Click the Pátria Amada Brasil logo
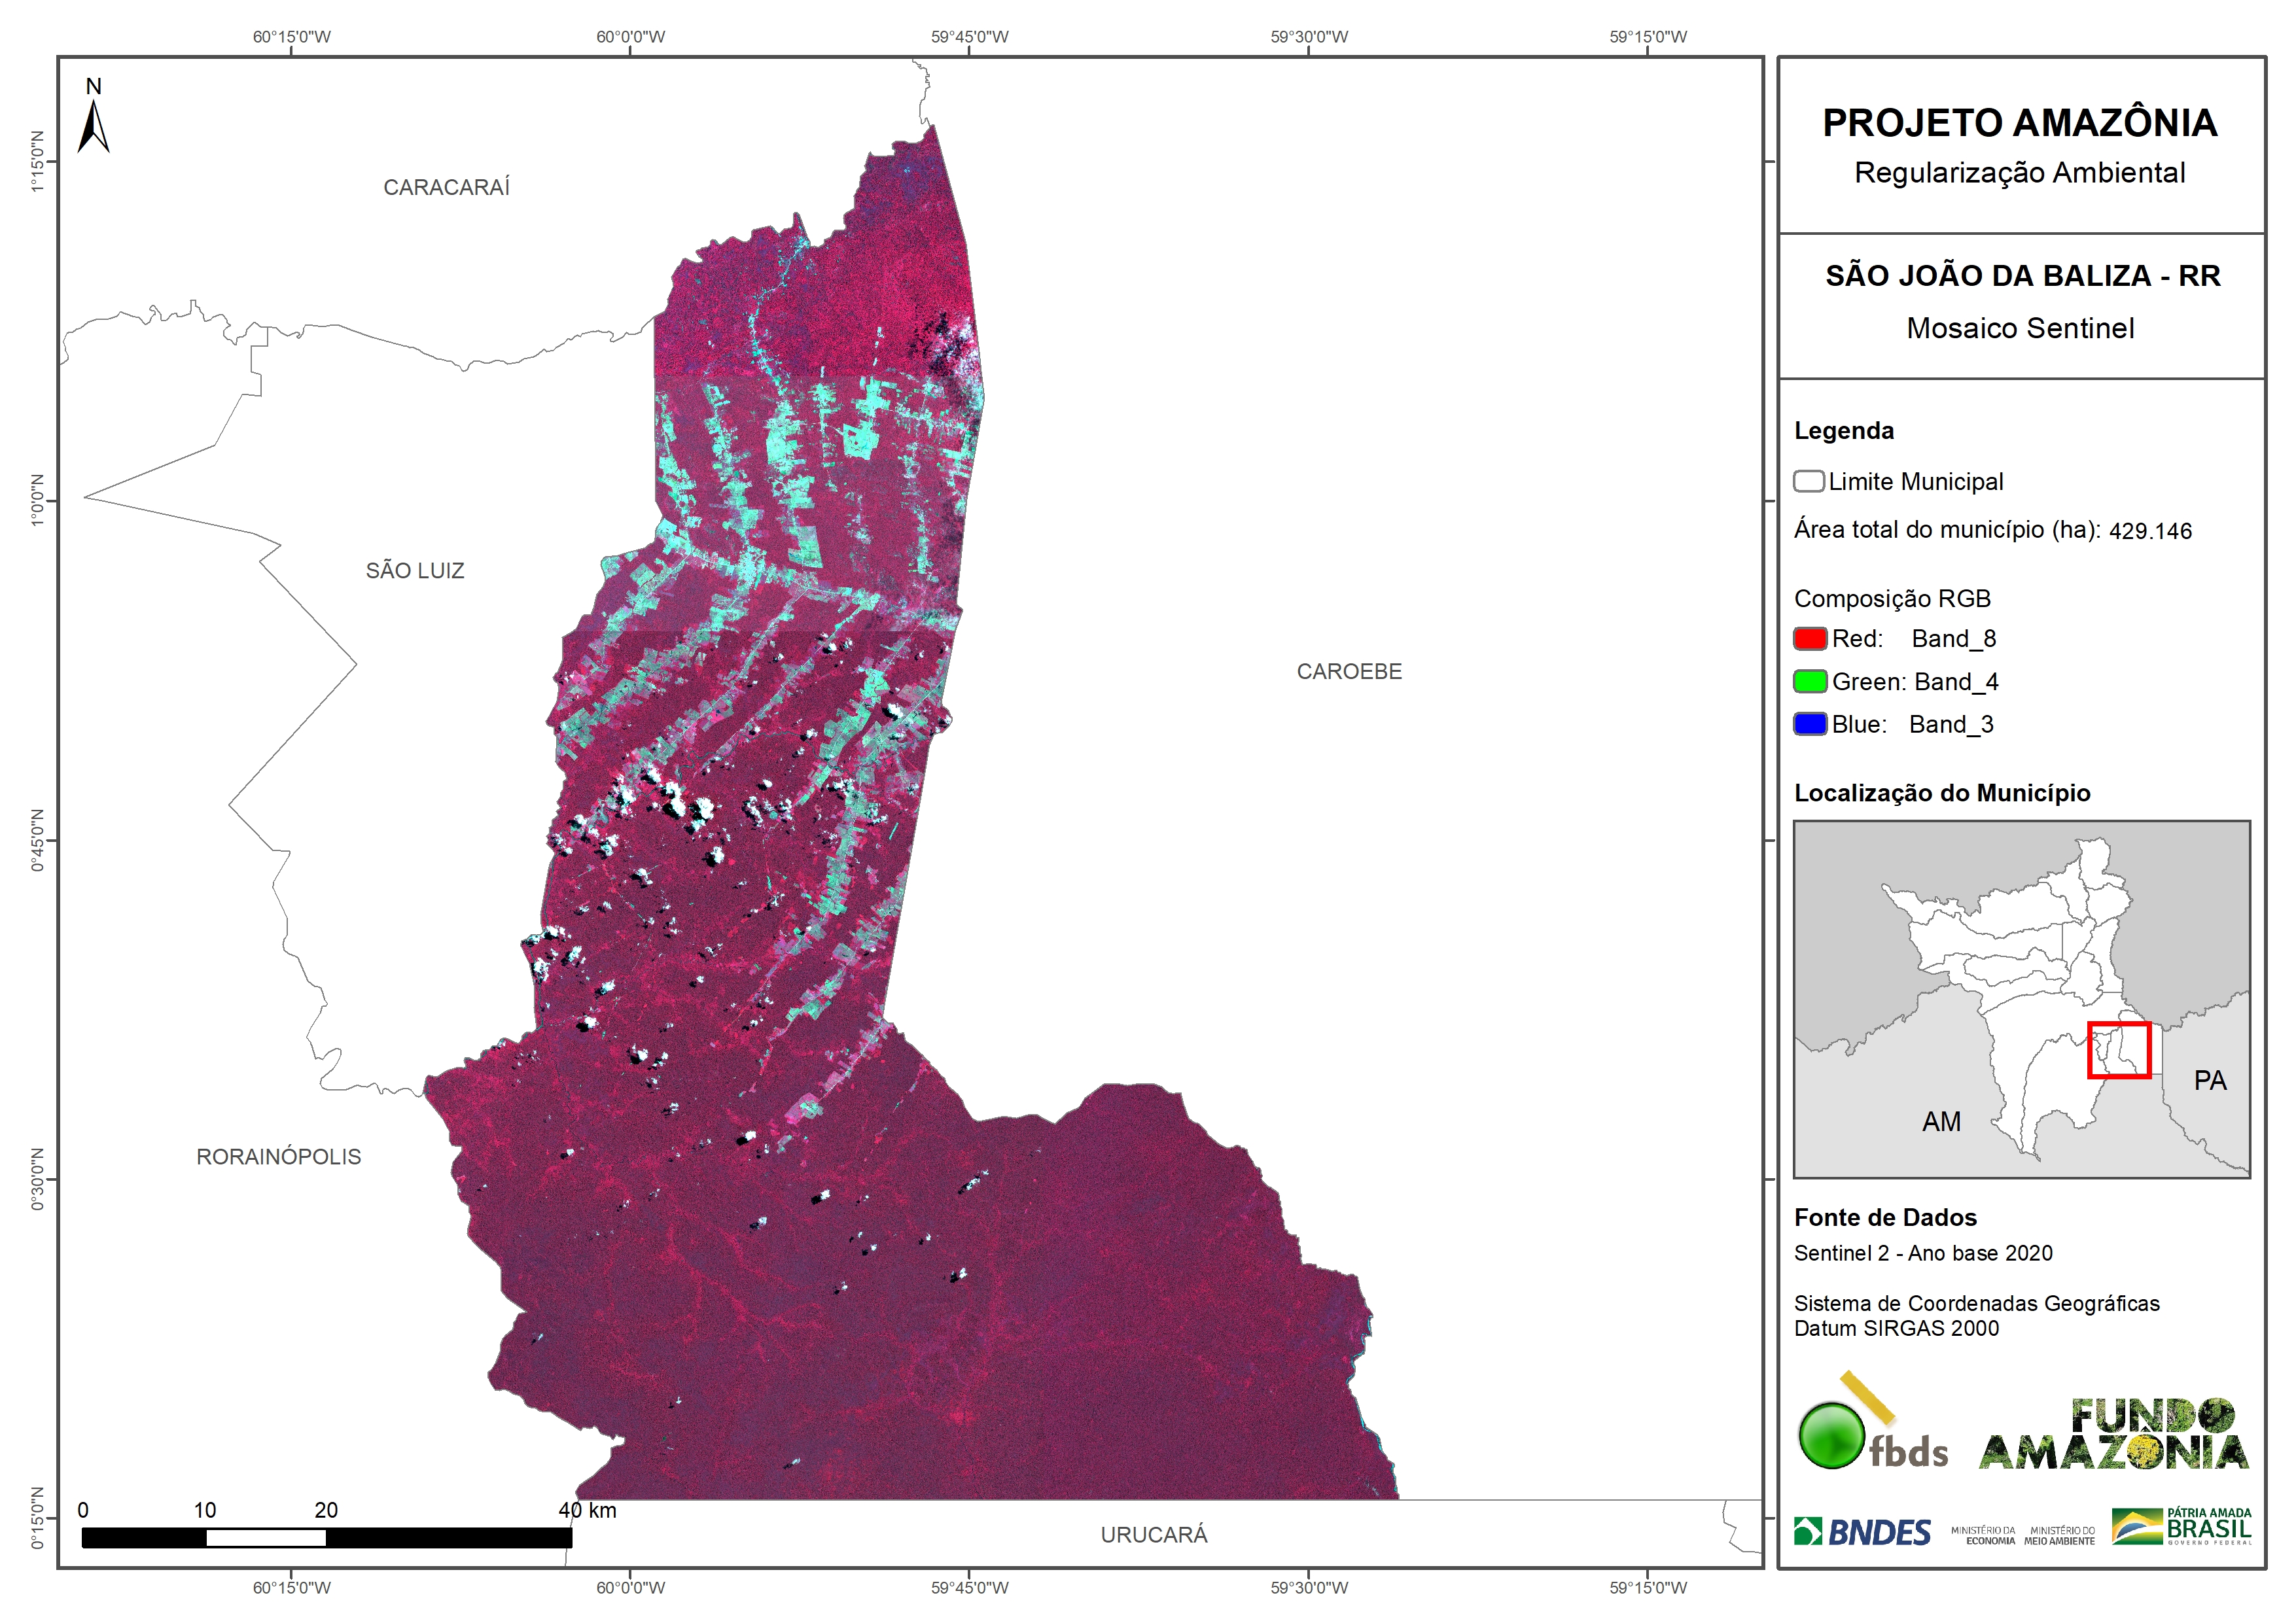The height and width of the screenshot is (1623, 2296). (x=2181, y=1527)
